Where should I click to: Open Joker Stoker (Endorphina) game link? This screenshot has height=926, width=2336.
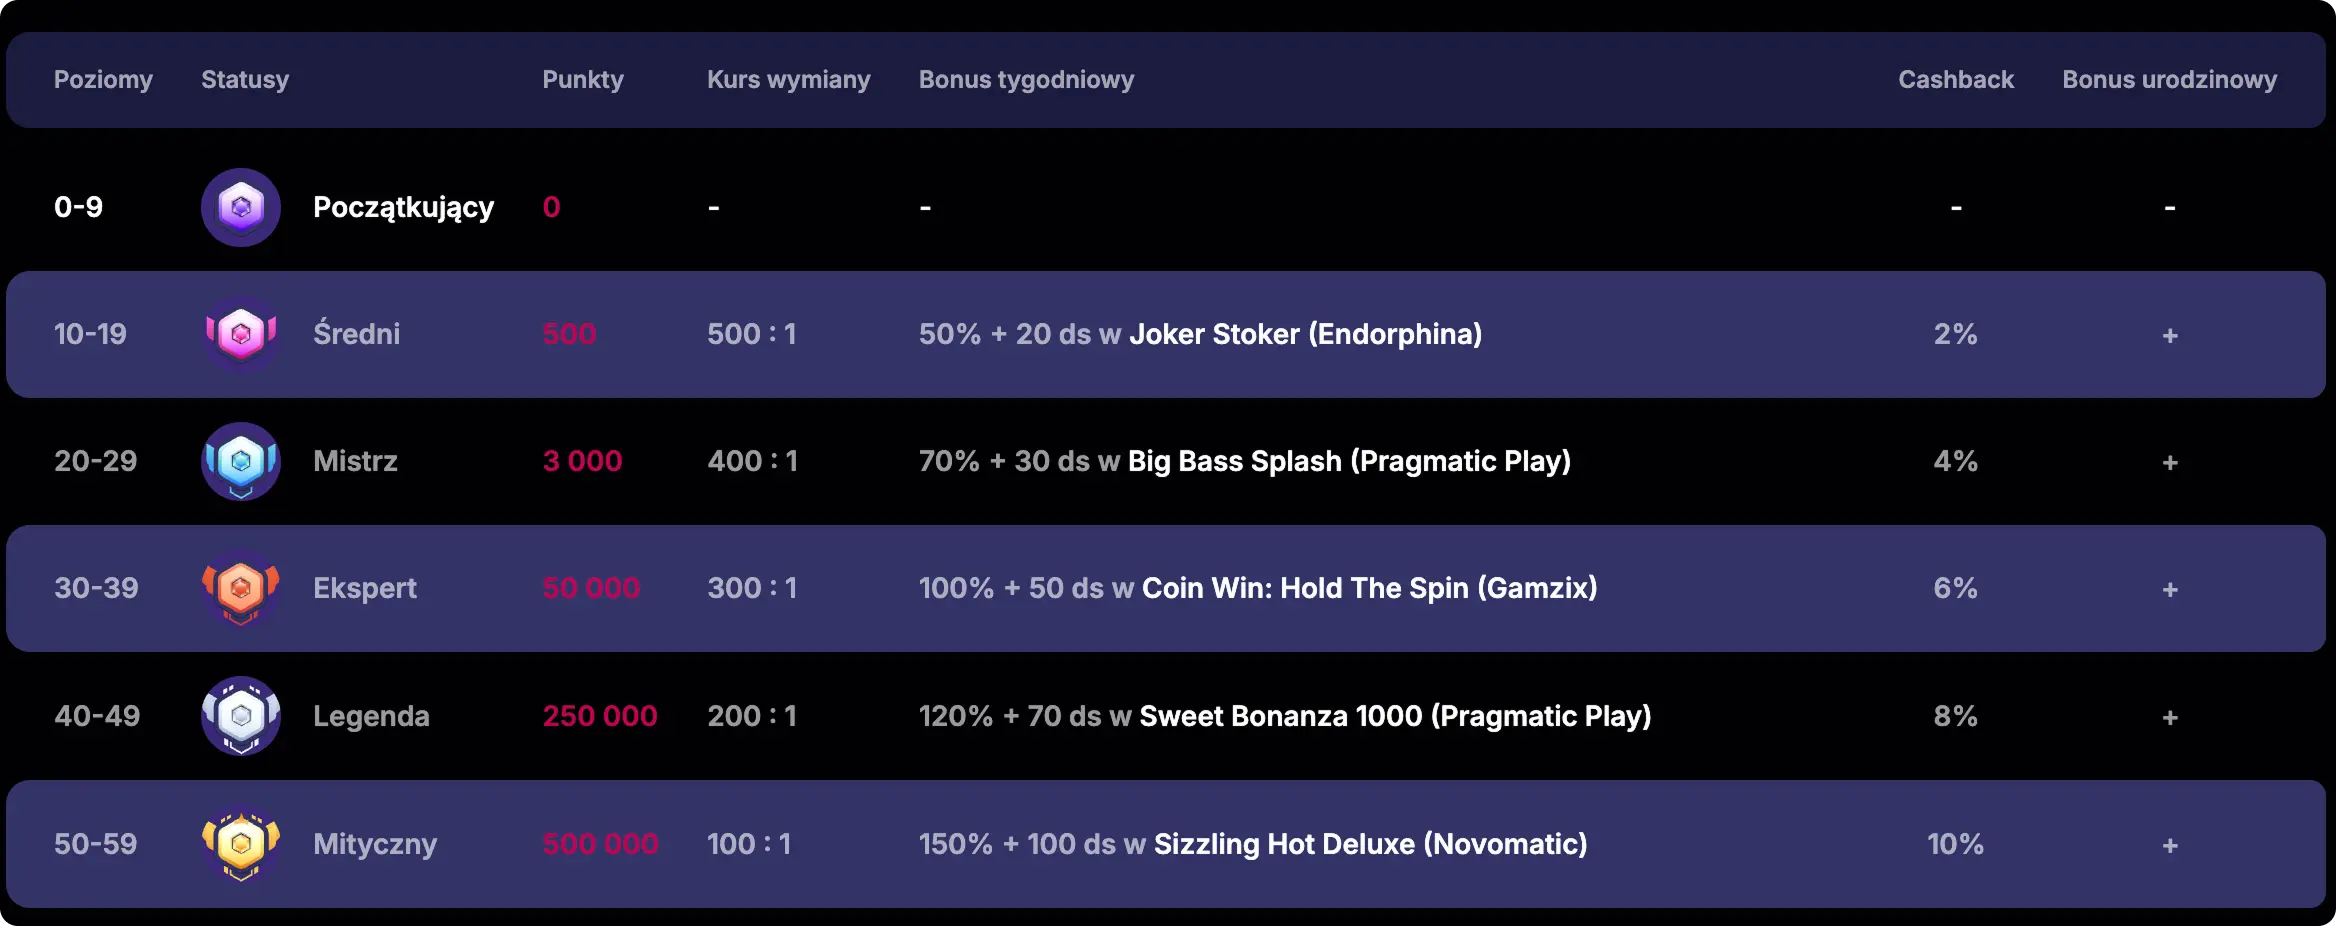1305,334
